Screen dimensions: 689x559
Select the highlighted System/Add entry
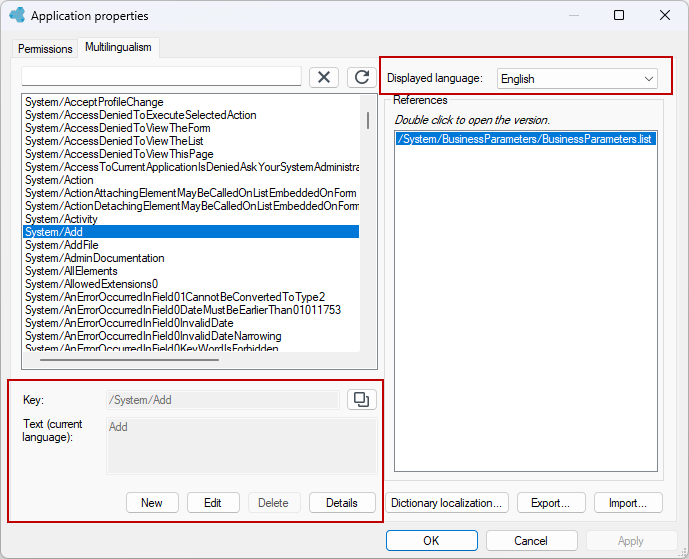[191, 232]
